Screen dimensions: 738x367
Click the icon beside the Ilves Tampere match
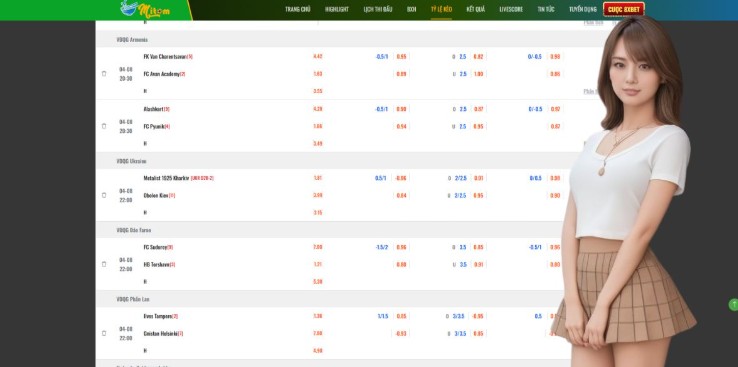coord(104,333)
